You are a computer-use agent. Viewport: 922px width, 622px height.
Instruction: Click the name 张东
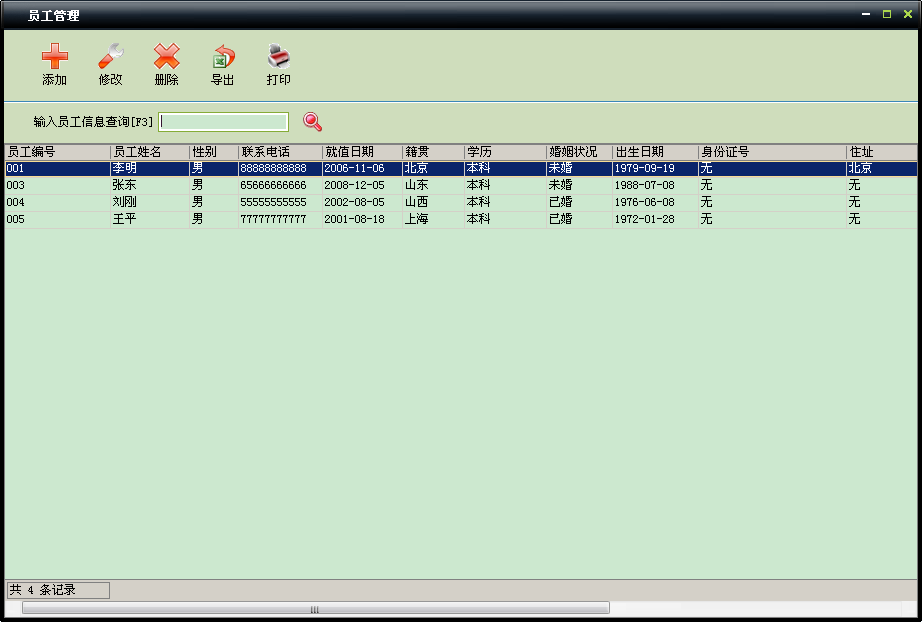click(124, 185)
